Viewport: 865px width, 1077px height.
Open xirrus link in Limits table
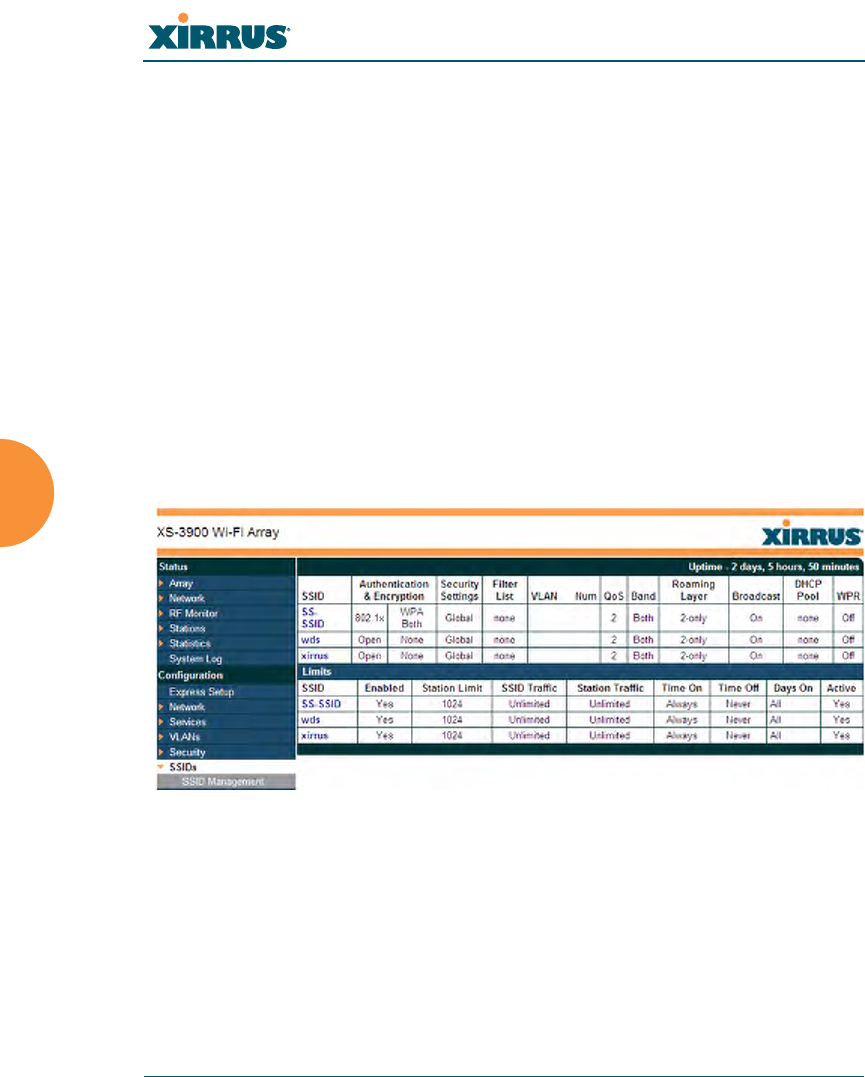coord(315,736)
